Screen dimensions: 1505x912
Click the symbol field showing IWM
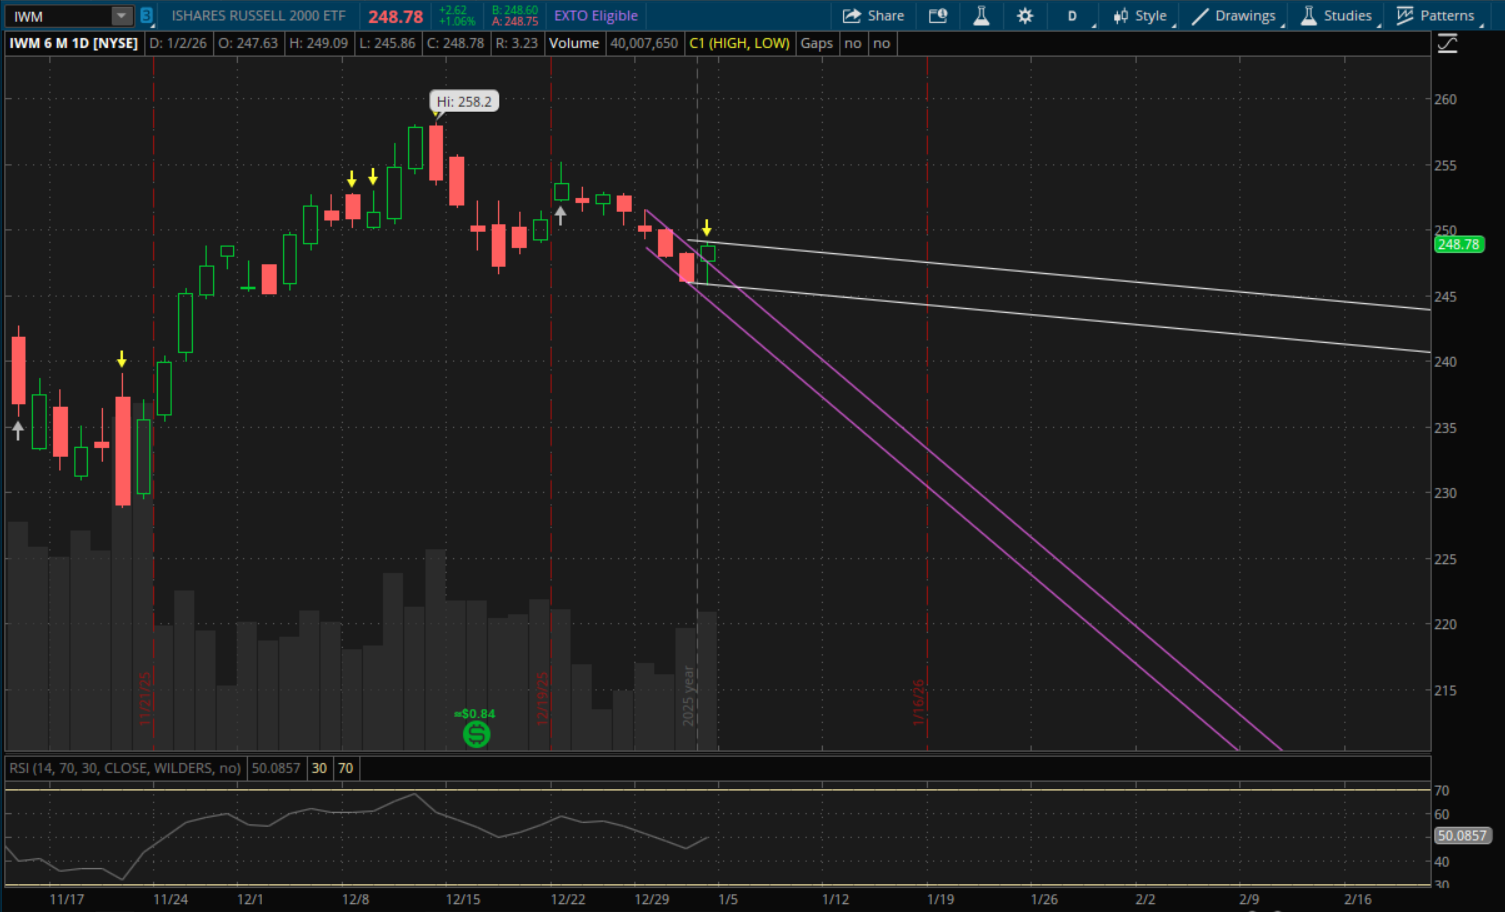click(58, 16)
